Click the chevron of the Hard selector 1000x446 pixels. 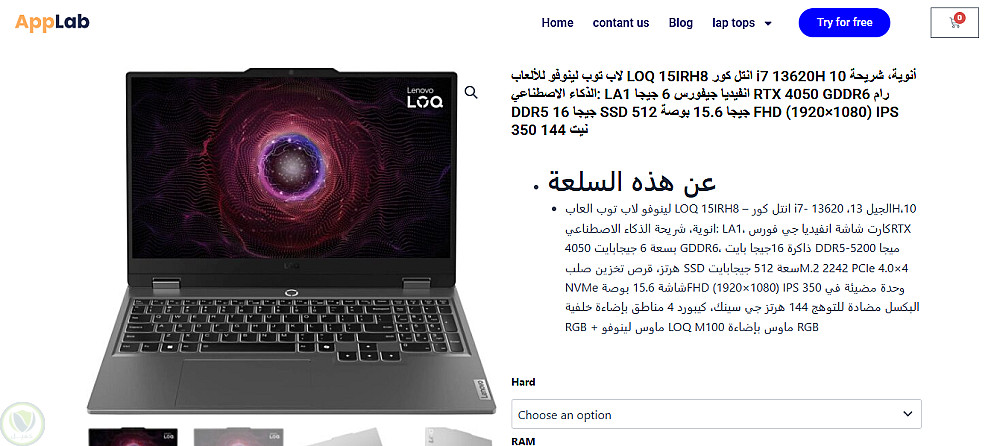point(908,414)
